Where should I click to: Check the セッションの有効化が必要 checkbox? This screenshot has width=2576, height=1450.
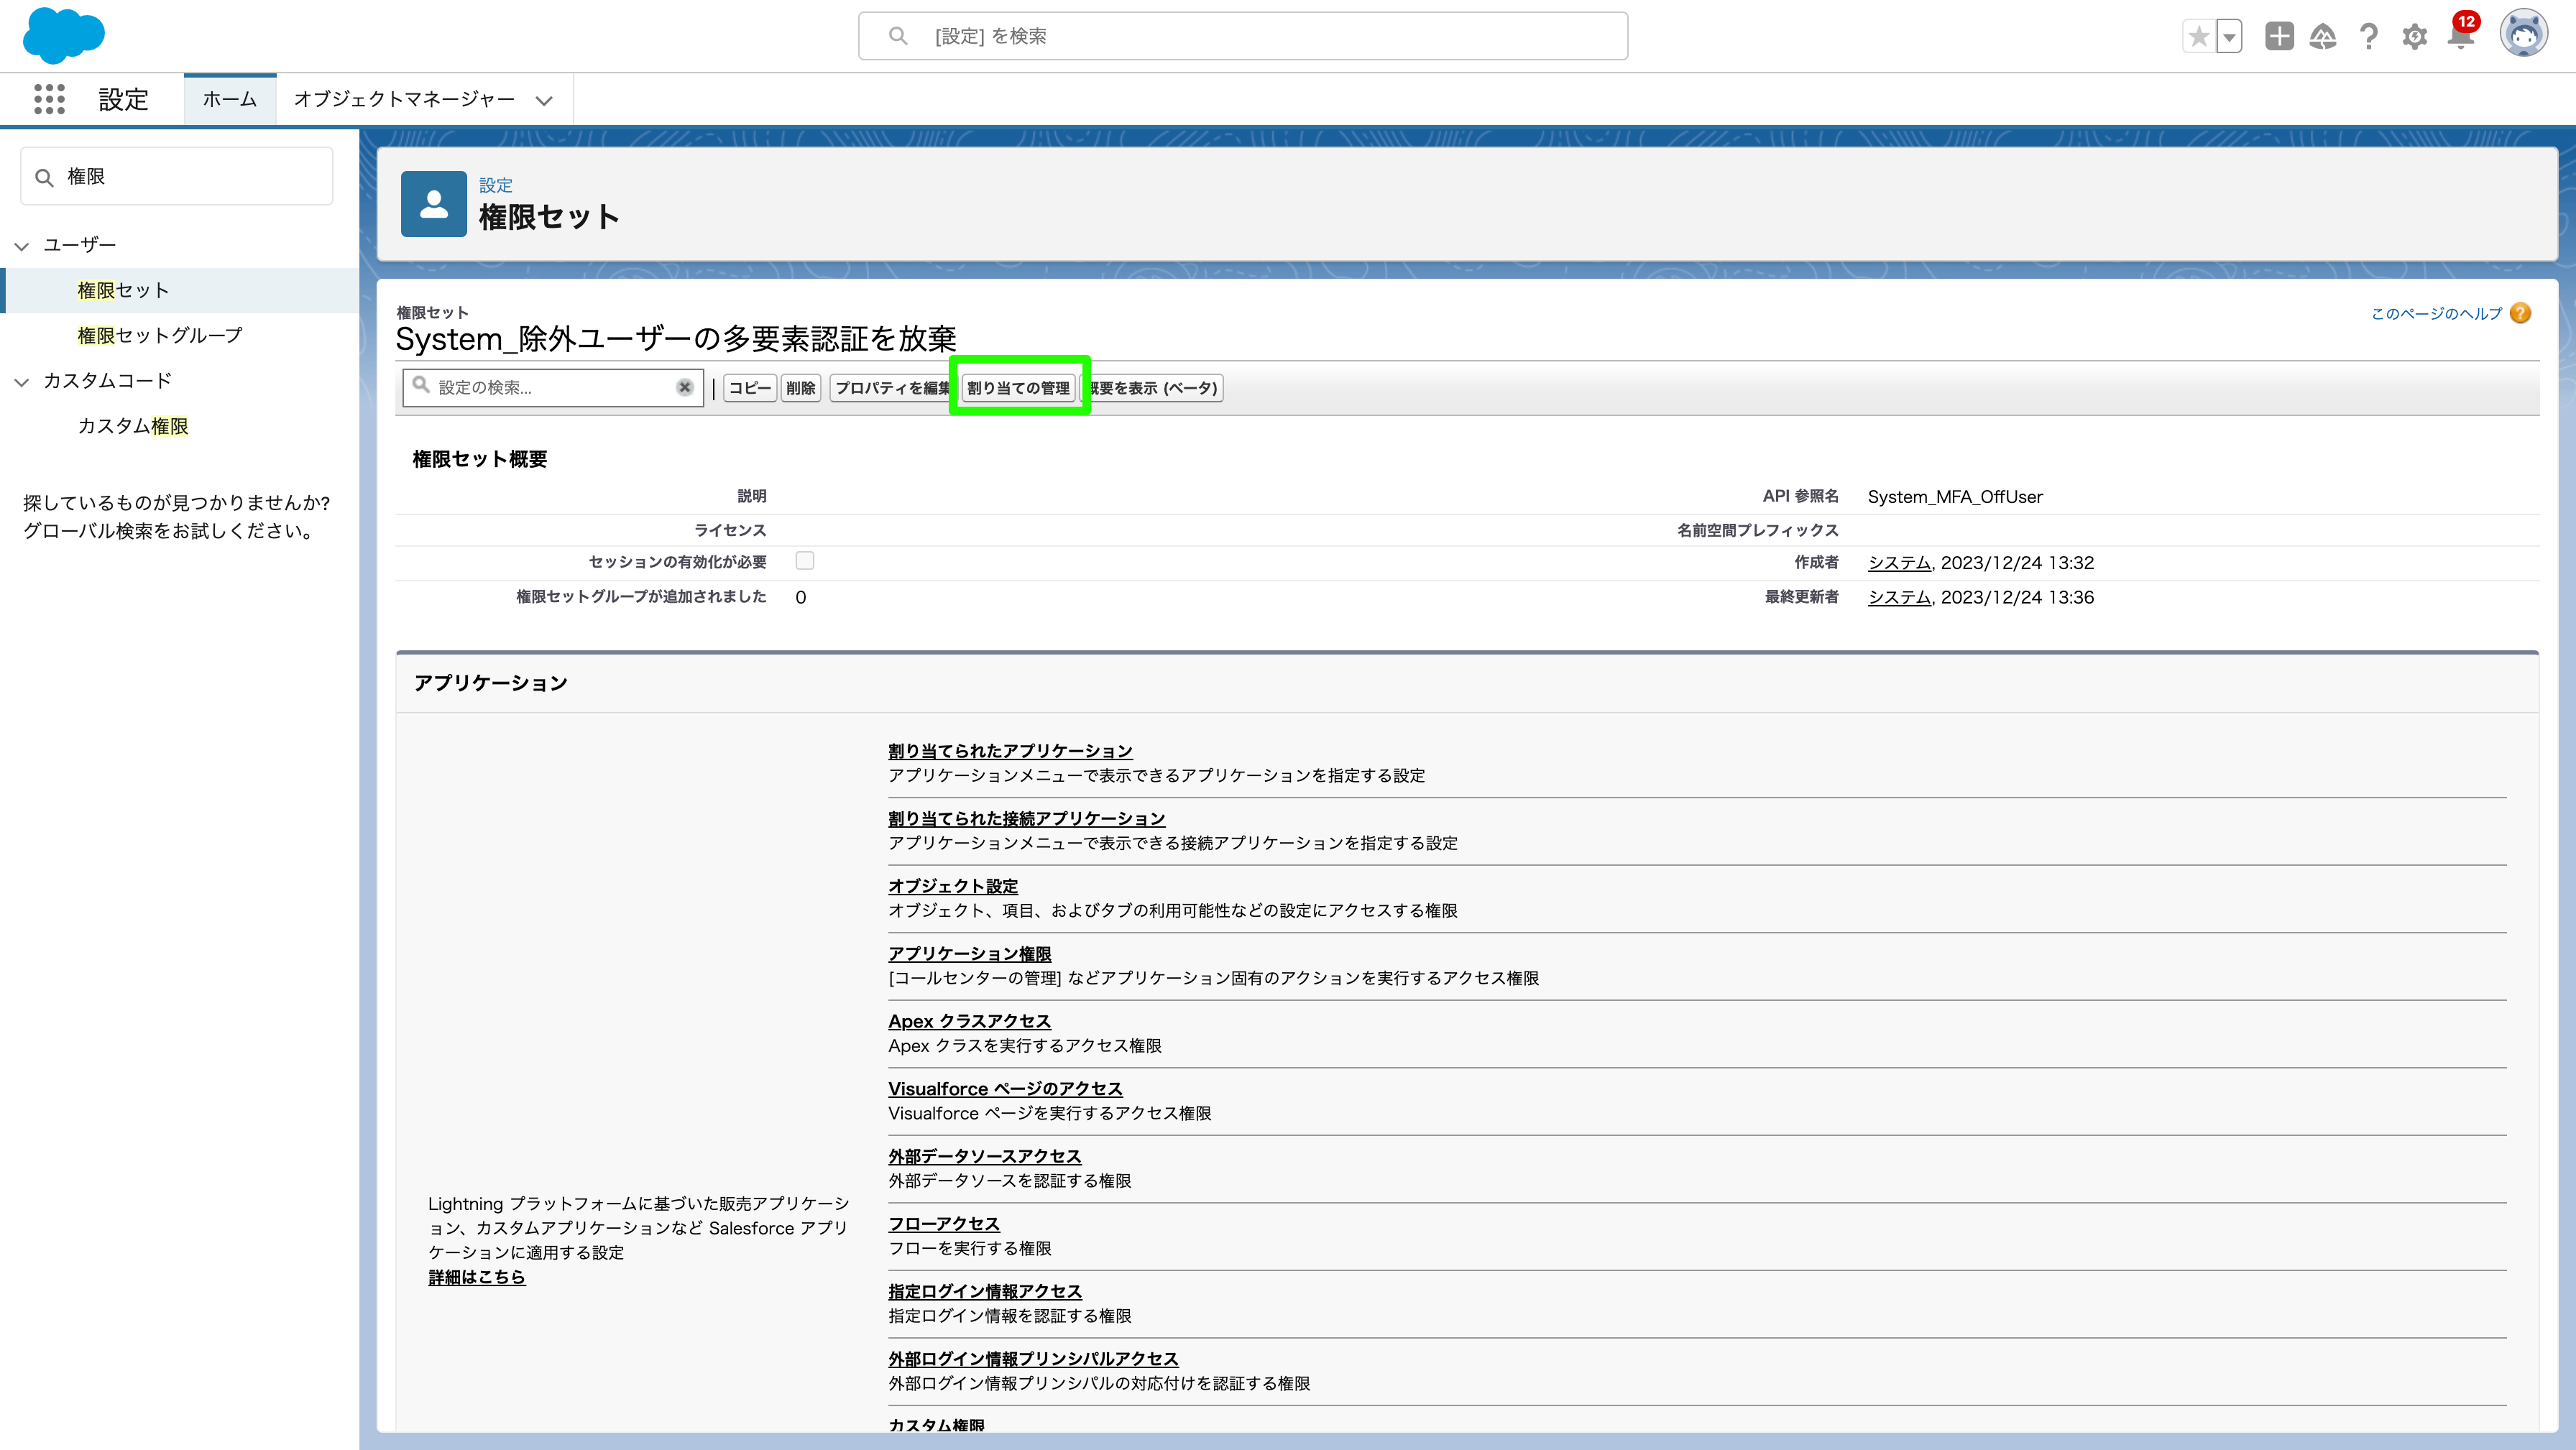tap(805, 561)
